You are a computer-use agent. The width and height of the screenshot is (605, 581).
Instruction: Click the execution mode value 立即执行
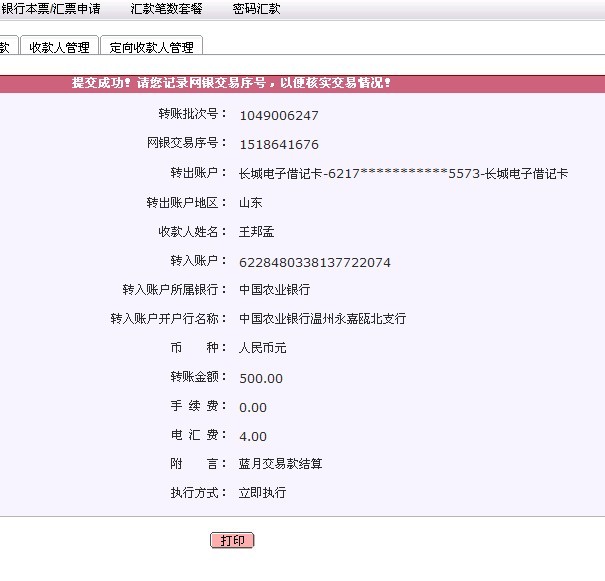point(262,494)
